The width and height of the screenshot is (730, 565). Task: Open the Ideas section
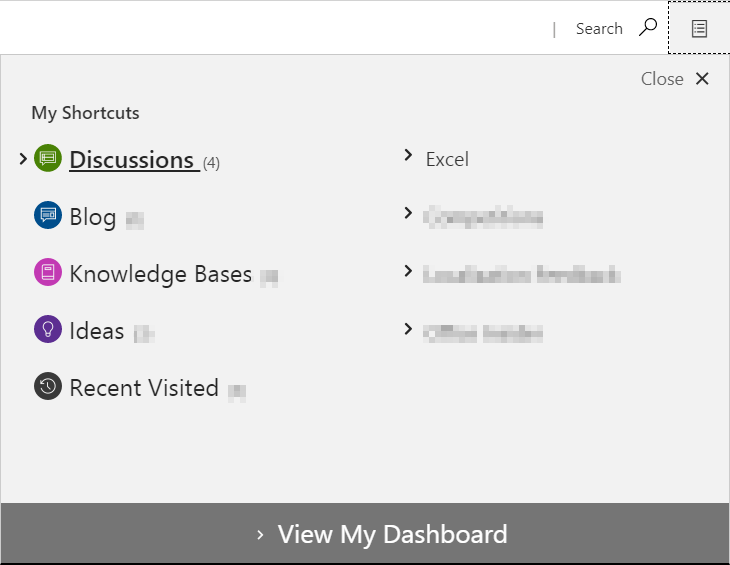[x=97, y=331]
